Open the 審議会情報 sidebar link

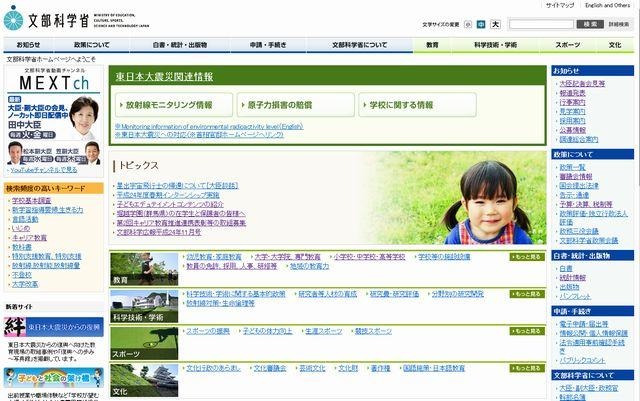click(576, 177)
